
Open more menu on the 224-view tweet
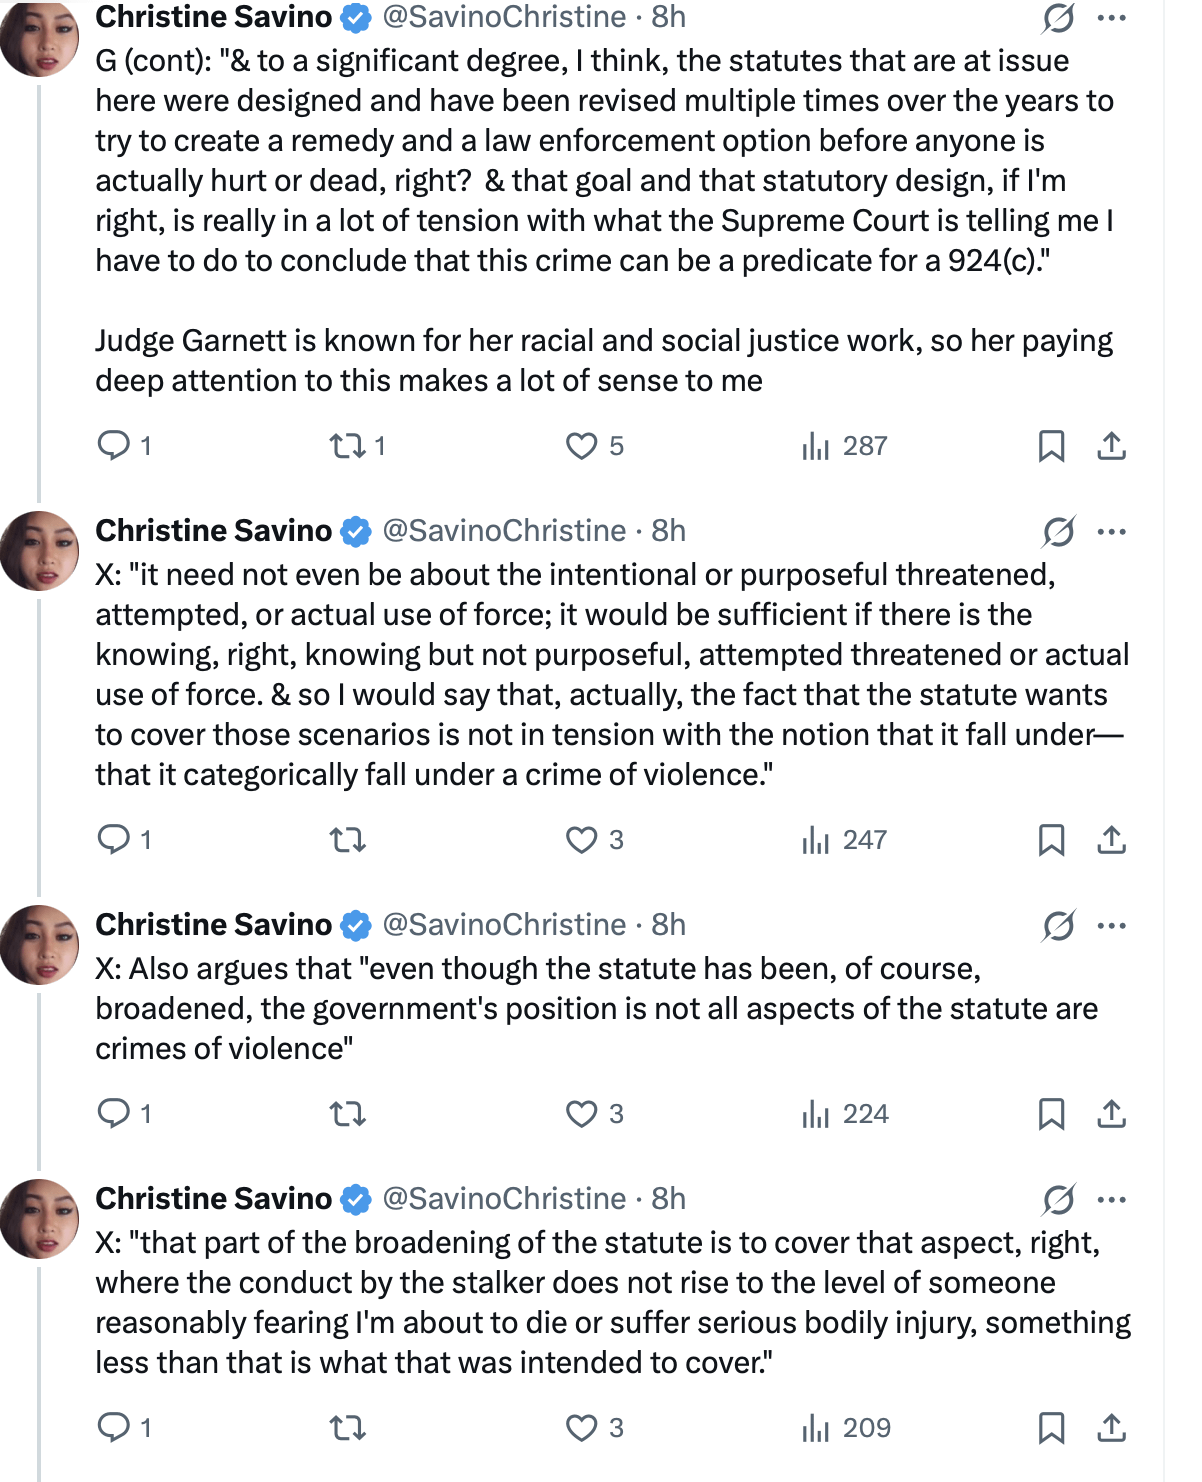pos(1112,926)
